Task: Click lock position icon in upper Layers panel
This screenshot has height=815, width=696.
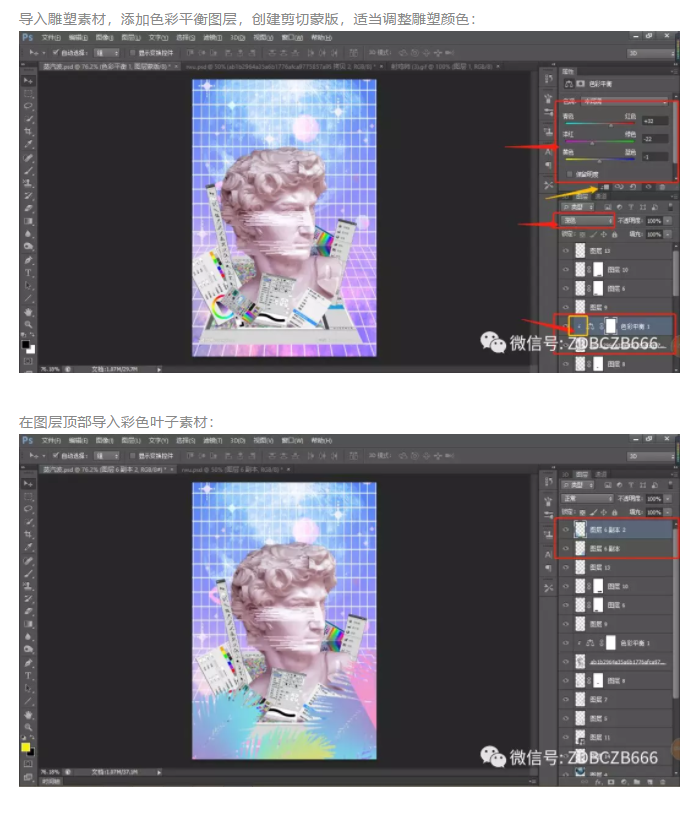Action: (x=603, y=235)
